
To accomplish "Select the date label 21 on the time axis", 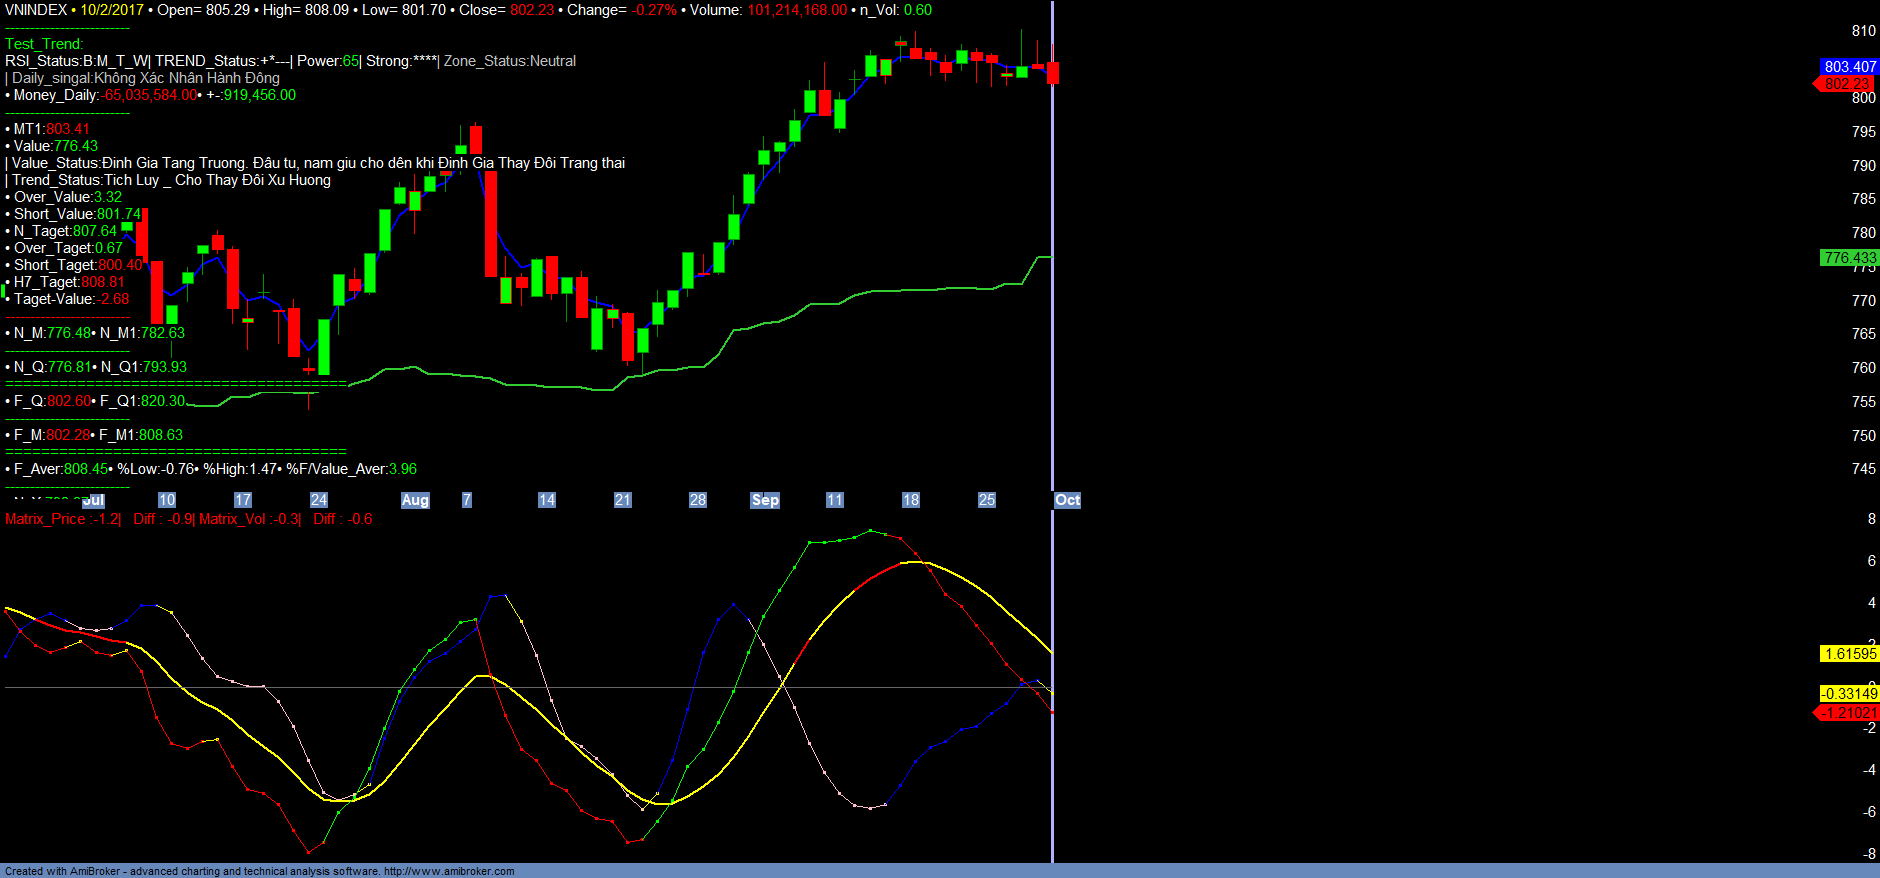I will (622, 500).
